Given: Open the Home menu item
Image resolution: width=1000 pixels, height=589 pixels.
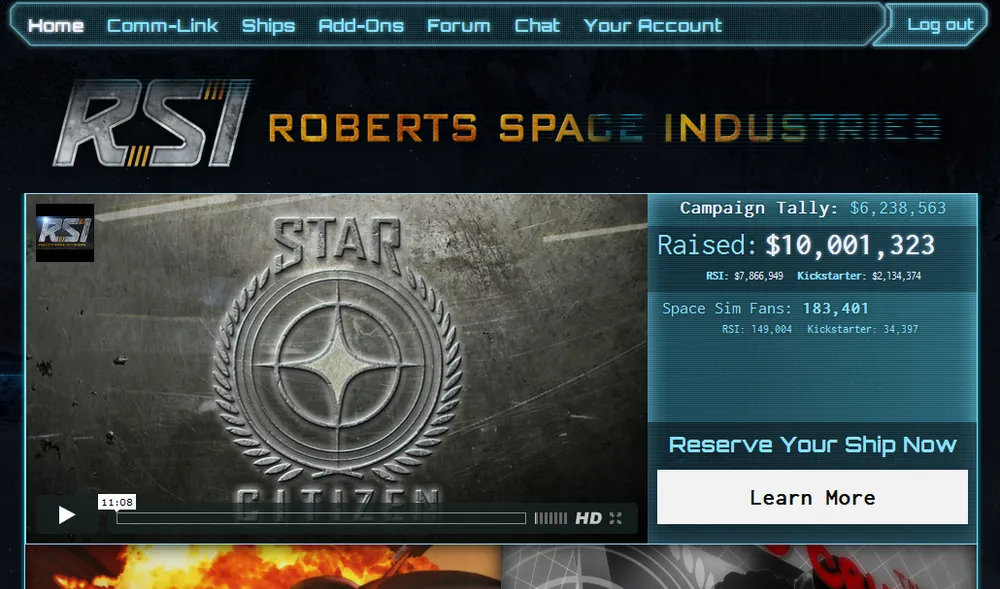Looking at the screenshot, I should 56,25.
